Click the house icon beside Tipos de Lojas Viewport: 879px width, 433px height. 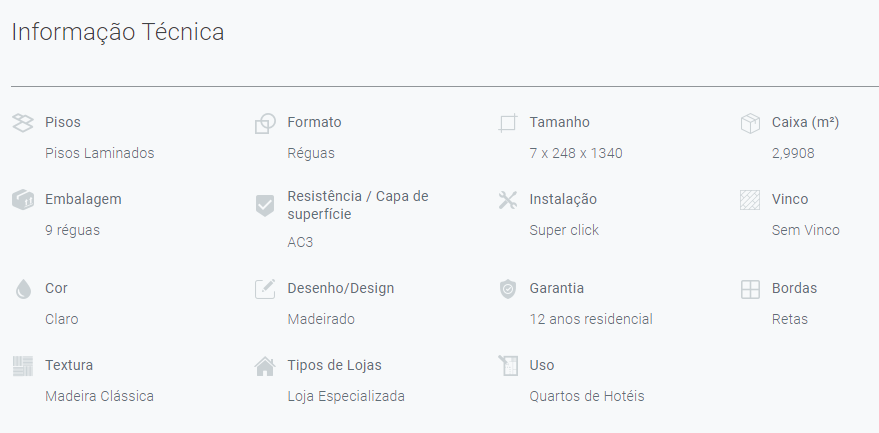(x=265, y=366)
